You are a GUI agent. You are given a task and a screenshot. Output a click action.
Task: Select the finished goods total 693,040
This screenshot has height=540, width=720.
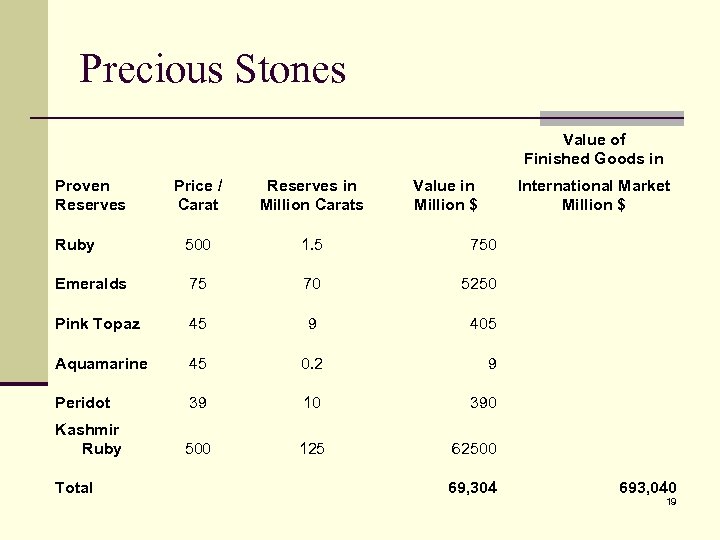pyautogui.click(x=648, y=488)
